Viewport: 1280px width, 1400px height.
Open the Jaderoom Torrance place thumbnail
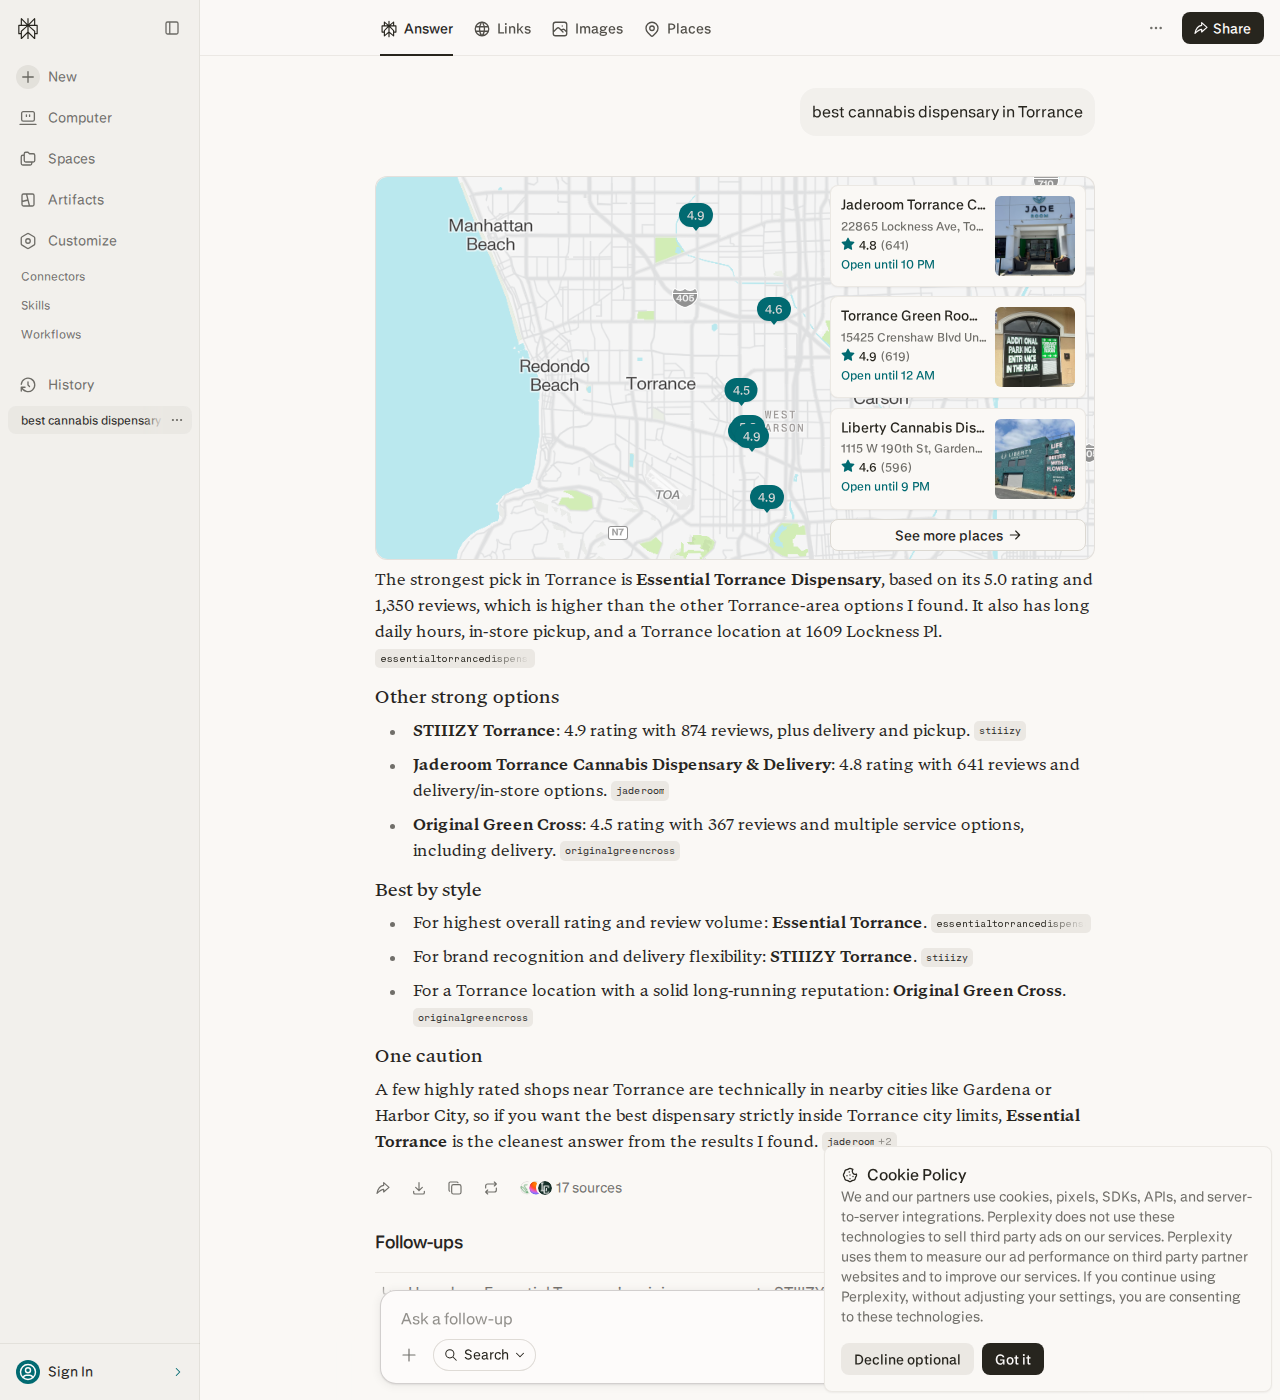(1035, 236)
